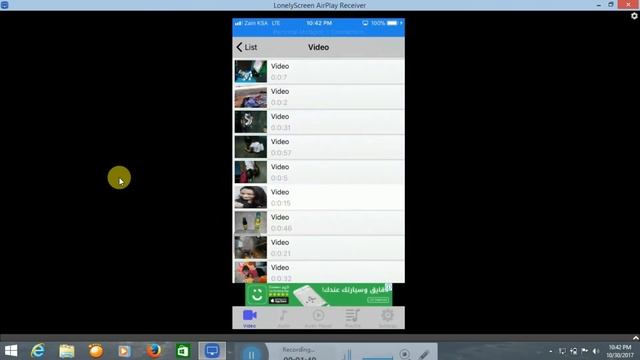Open the video lasting 0:0:21
Image resolution: width=640 pixels, height=360 pixels.
coord(319,248)
